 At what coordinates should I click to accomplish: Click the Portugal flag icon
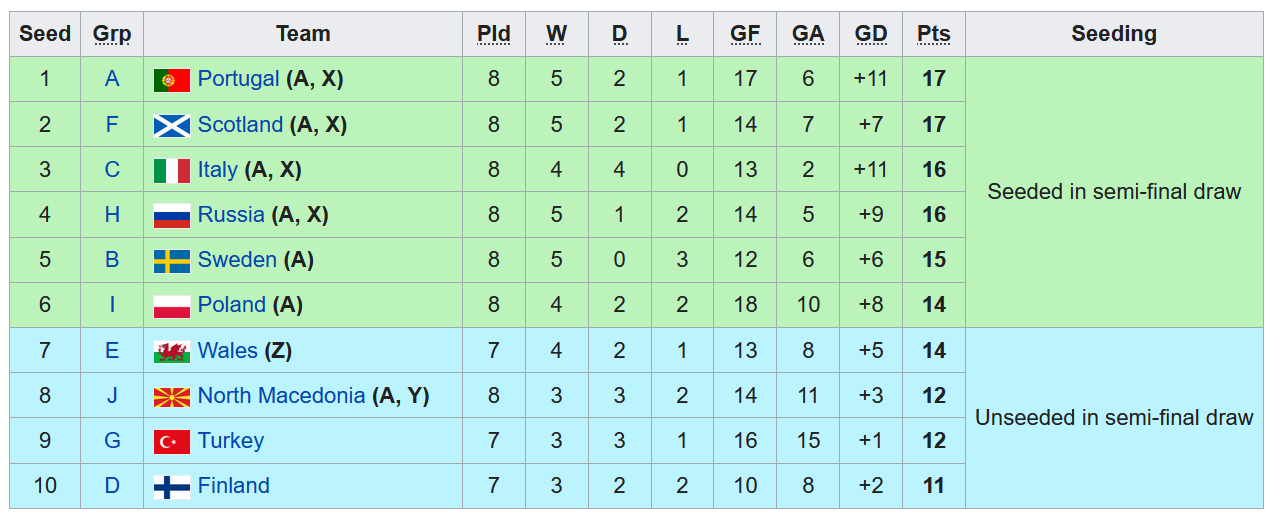[172, 80]
